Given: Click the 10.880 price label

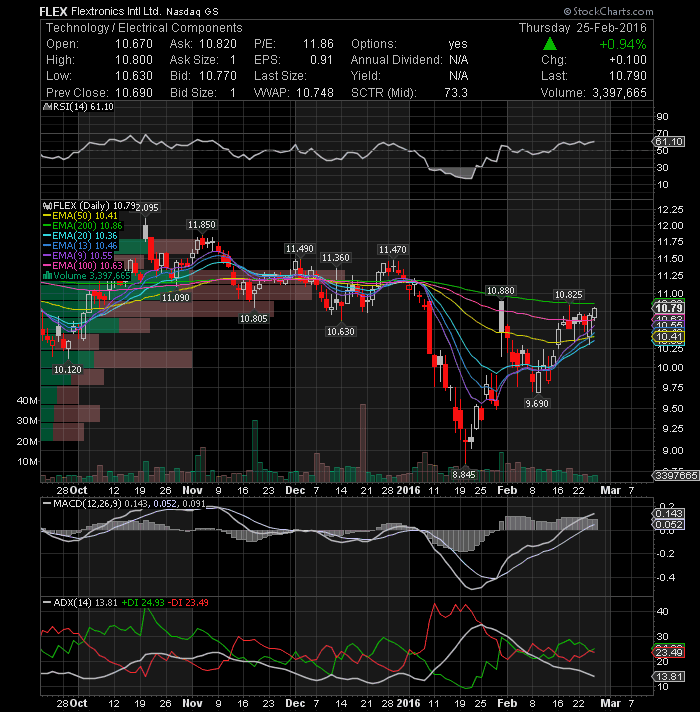Looking at the screenshot, I should pos(500,291).
